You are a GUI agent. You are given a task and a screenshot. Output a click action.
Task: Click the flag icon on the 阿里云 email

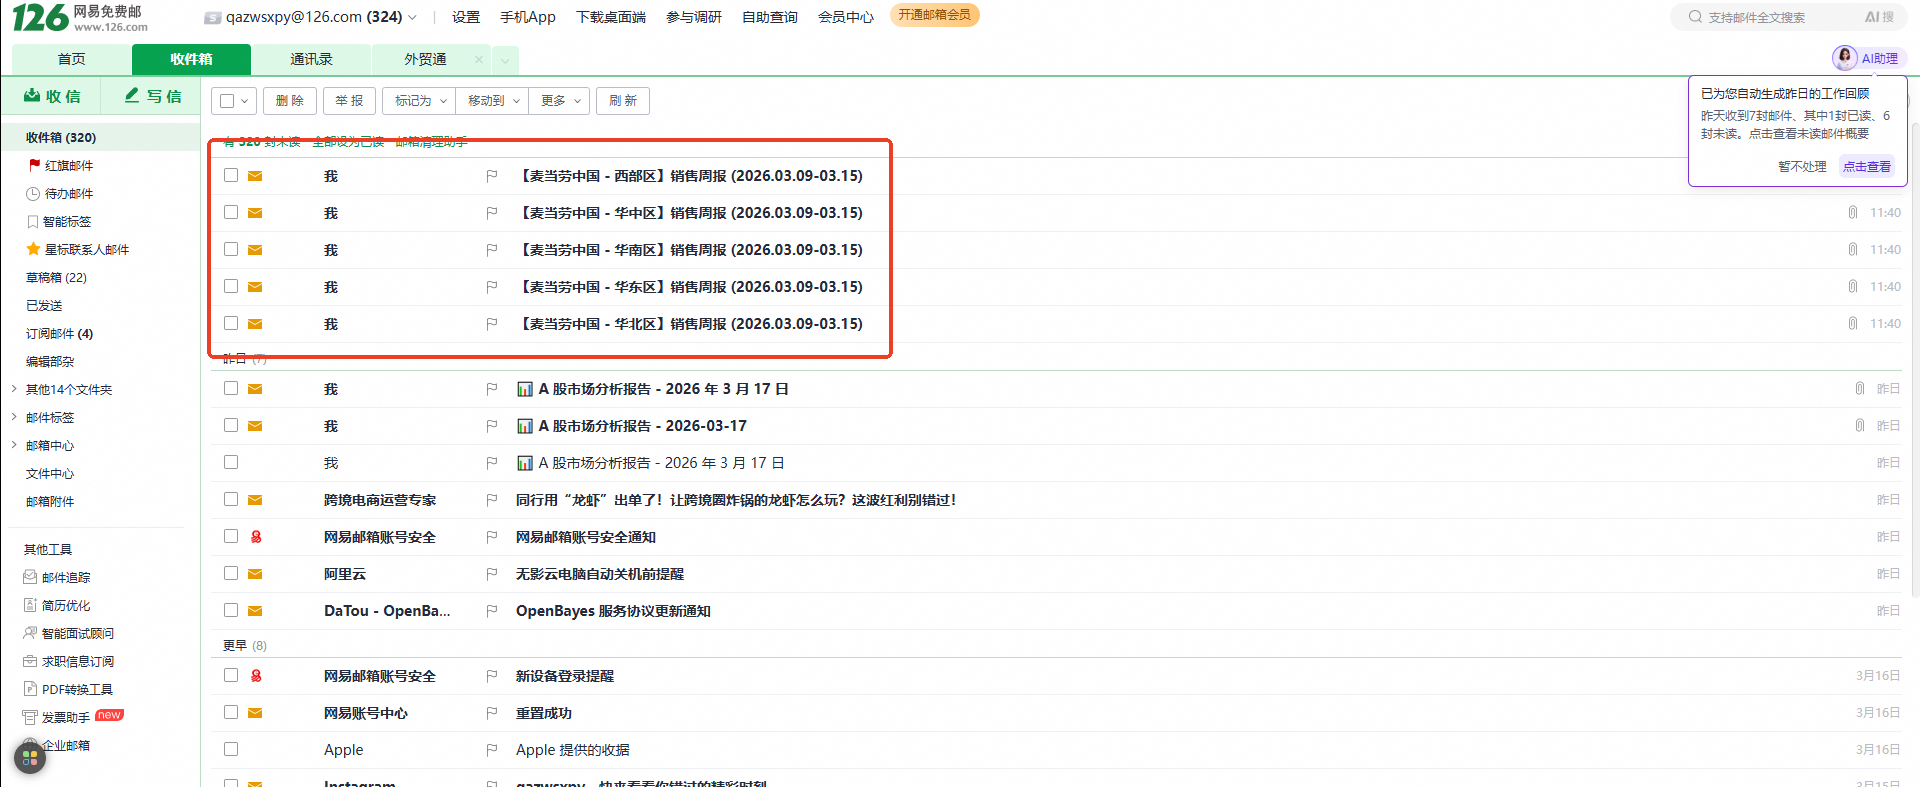tap(491, 574)
